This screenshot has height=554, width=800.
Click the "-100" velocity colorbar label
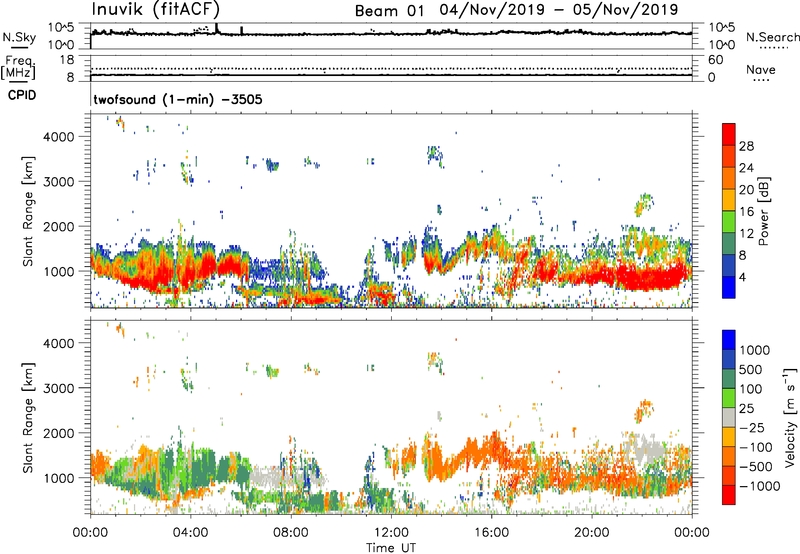coord(756,447)
